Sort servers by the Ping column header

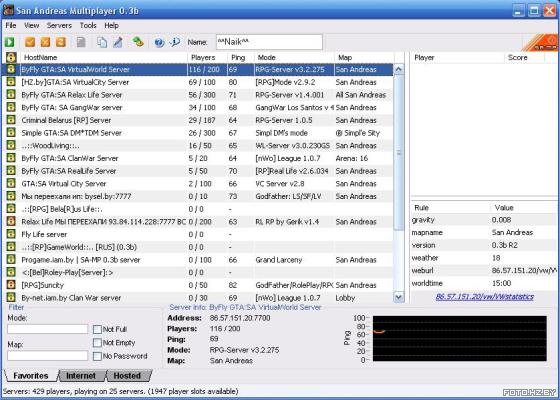(x=240, y=58)
